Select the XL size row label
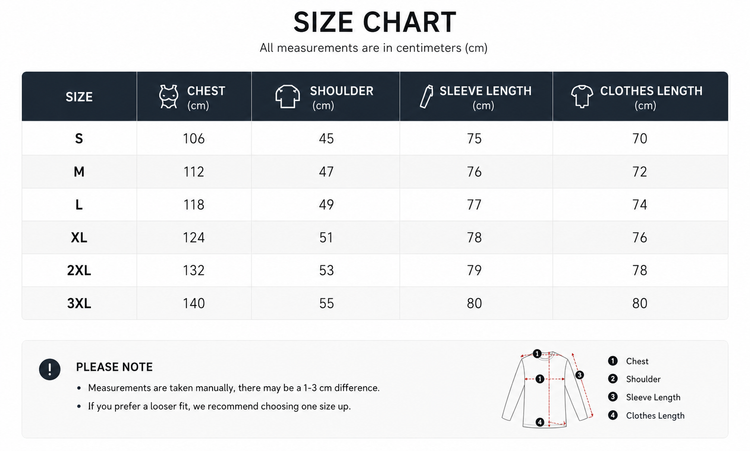Screen dimensions: 750x451 (79, 237)
